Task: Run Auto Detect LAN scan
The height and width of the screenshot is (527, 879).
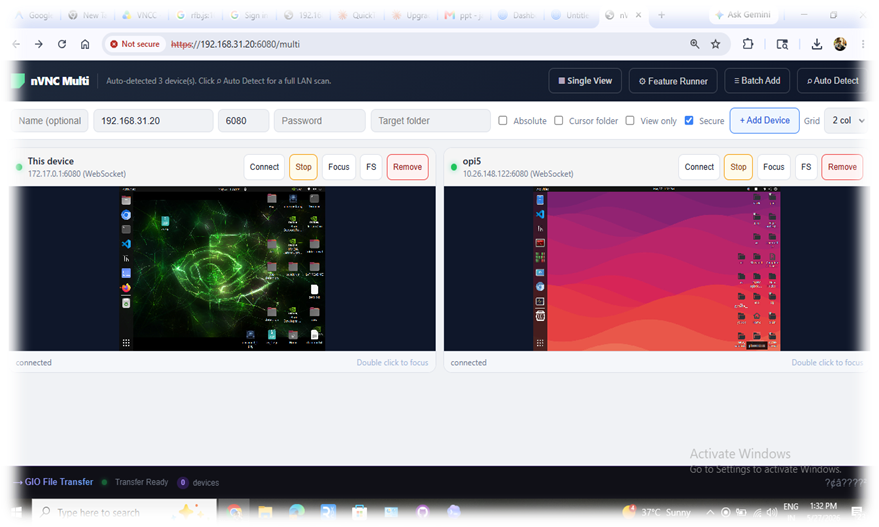Action: pos(832,81)
